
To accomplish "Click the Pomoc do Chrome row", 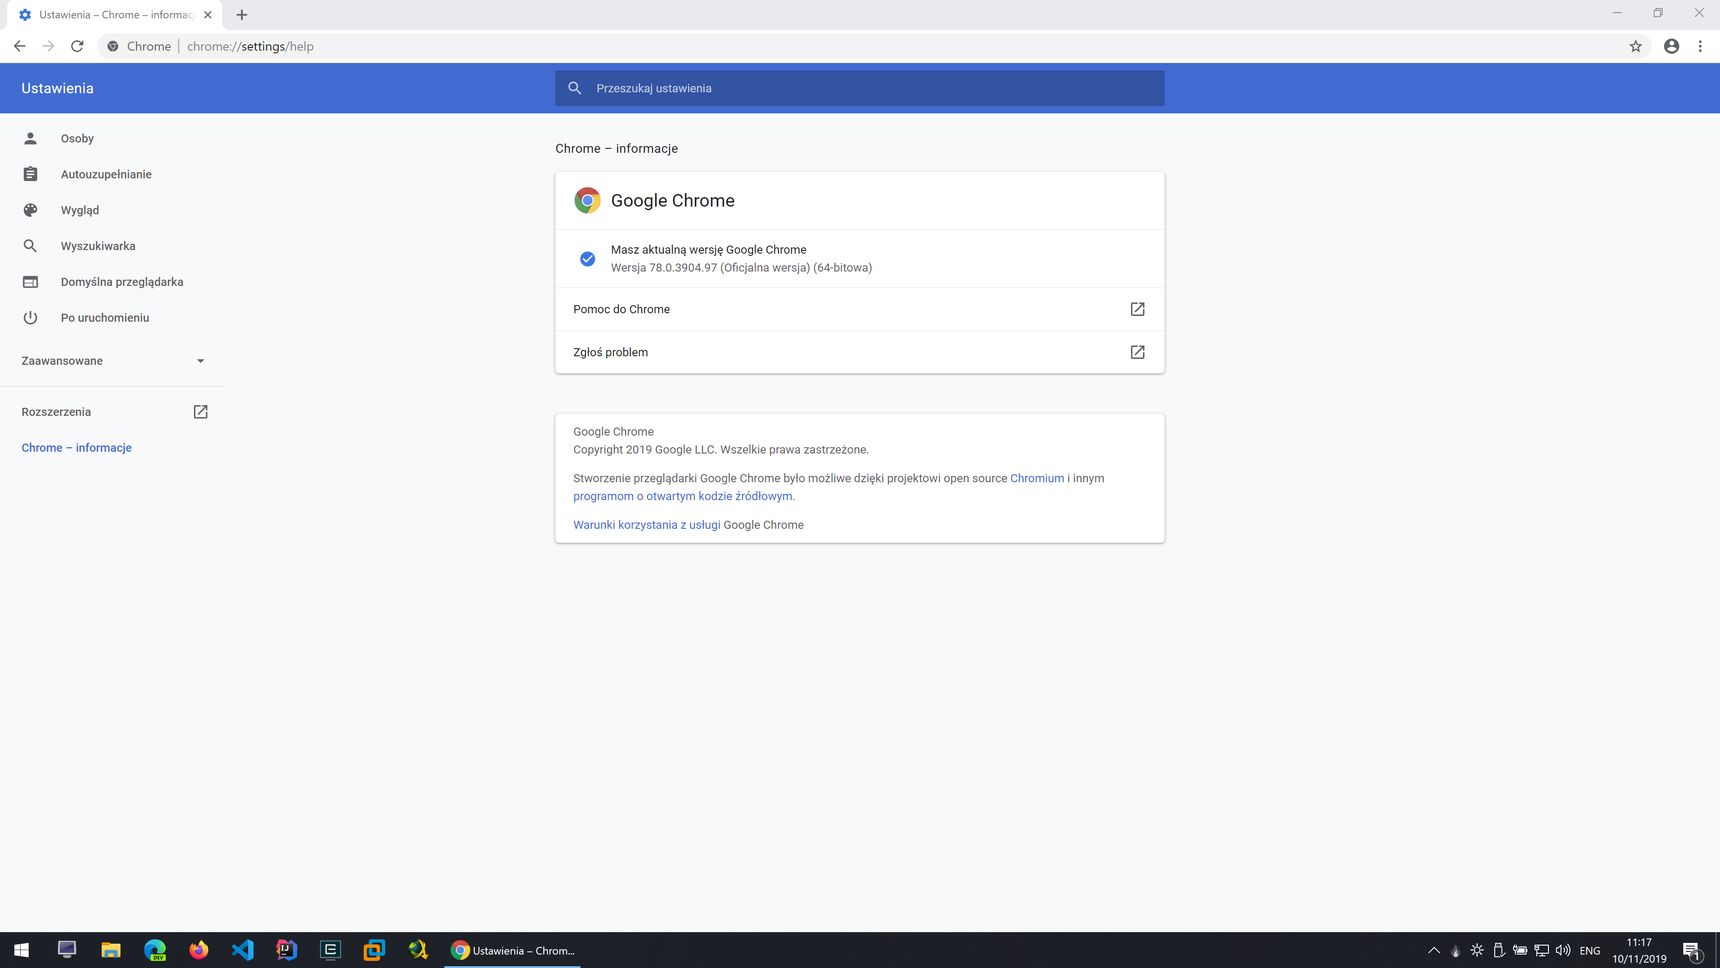I will pyautogui.click(x=859, y=309).
